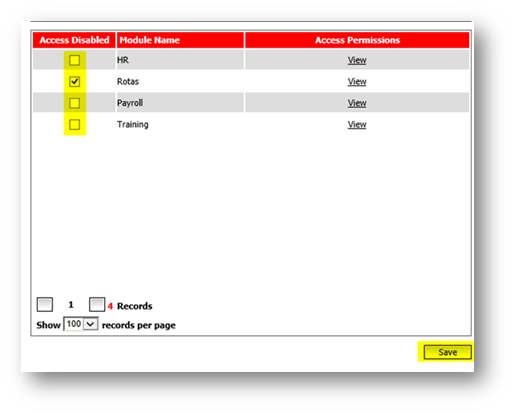Open View permissions for Rotas
Viewport: 516px width, 414px height.
(357, 82)
